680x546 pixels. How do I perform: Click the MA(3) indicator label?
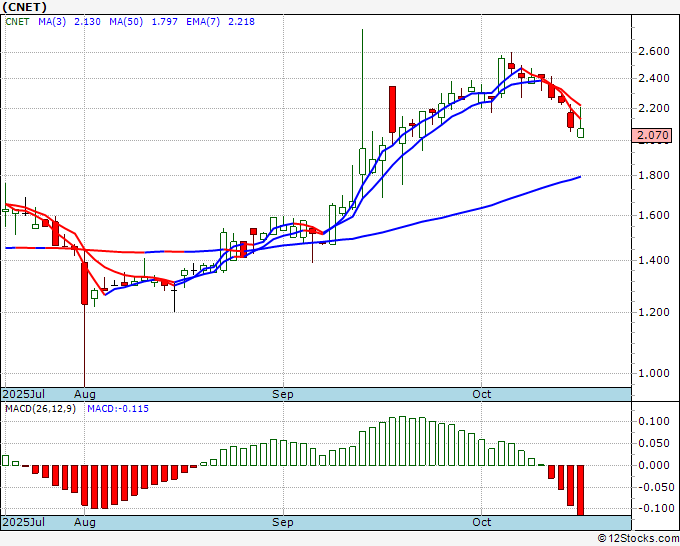[52, 22]
